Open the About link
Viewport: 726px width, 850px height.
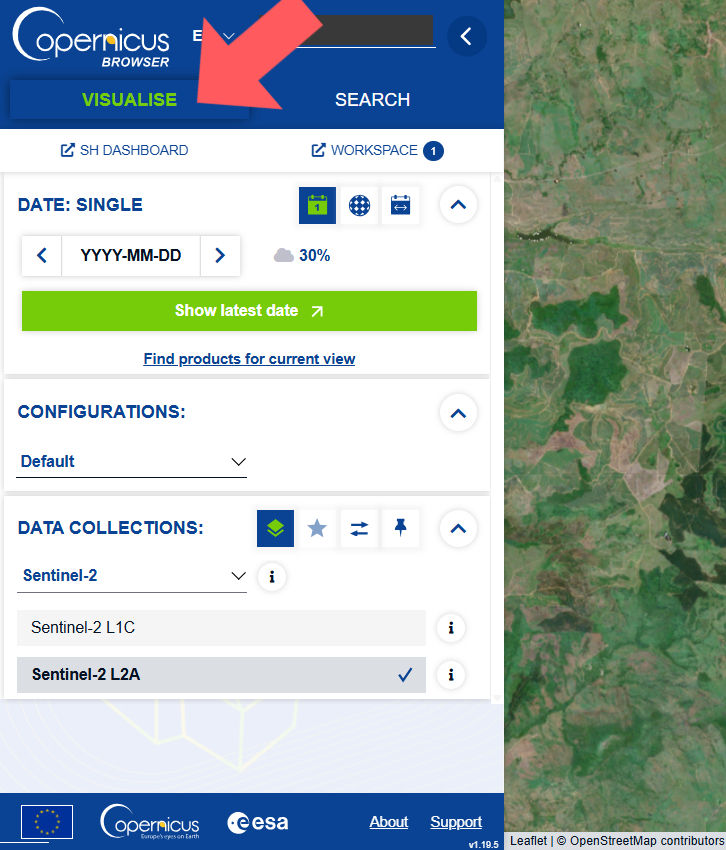(389, 822)
